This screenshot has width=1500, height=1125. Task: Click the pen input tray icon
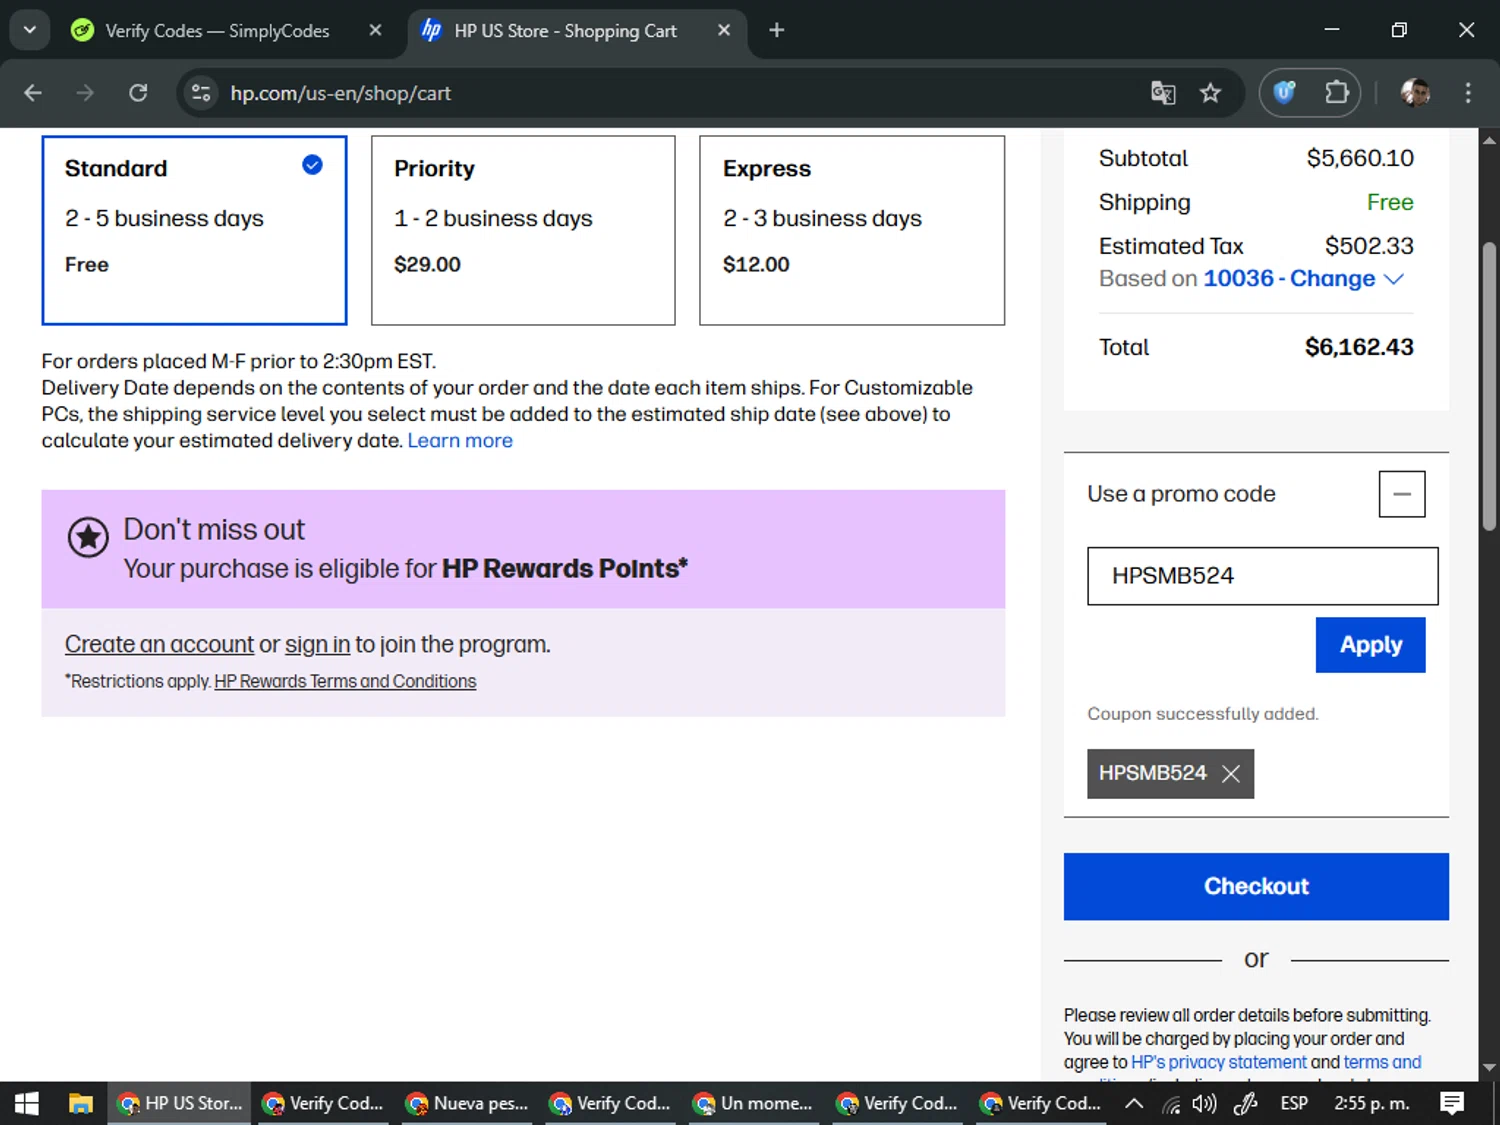[1246, 1104]
